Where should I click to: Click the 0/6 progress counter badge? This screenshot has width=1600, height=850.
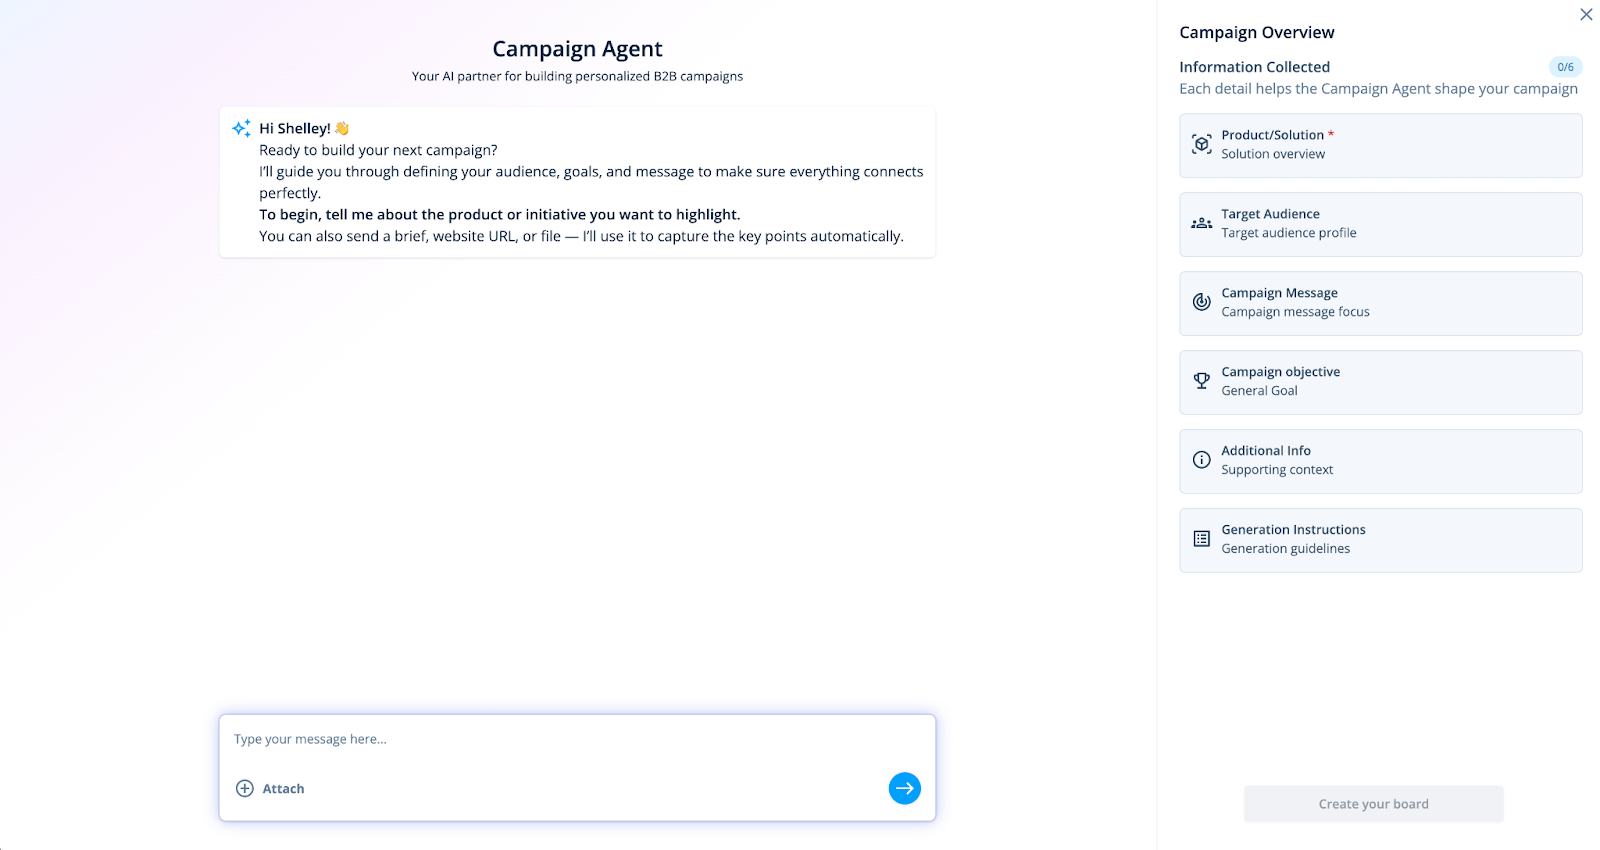tap(1565, 67)
